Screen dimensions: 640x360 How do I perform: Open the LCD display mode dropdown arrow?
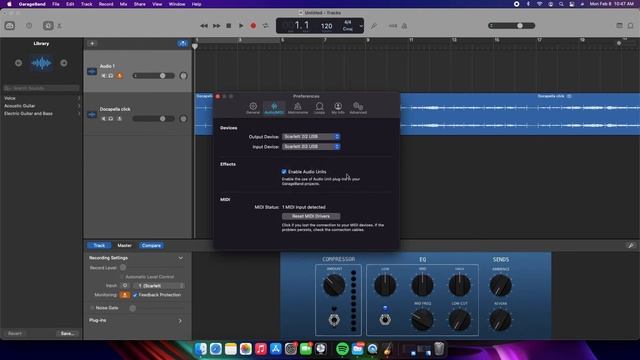pyautogui.click(x=361, y=26)
